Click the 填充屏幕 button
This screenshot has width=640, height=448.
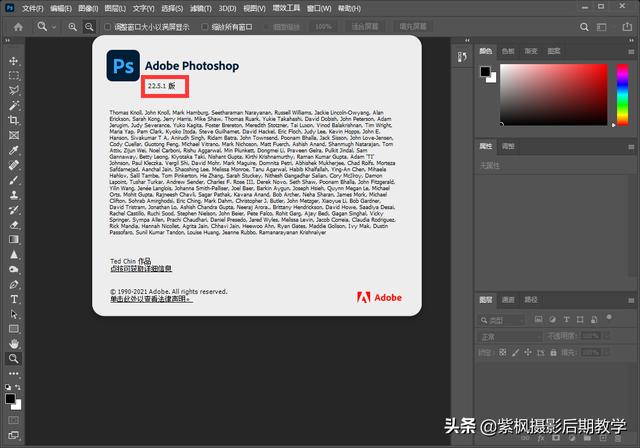coord(413,27)
